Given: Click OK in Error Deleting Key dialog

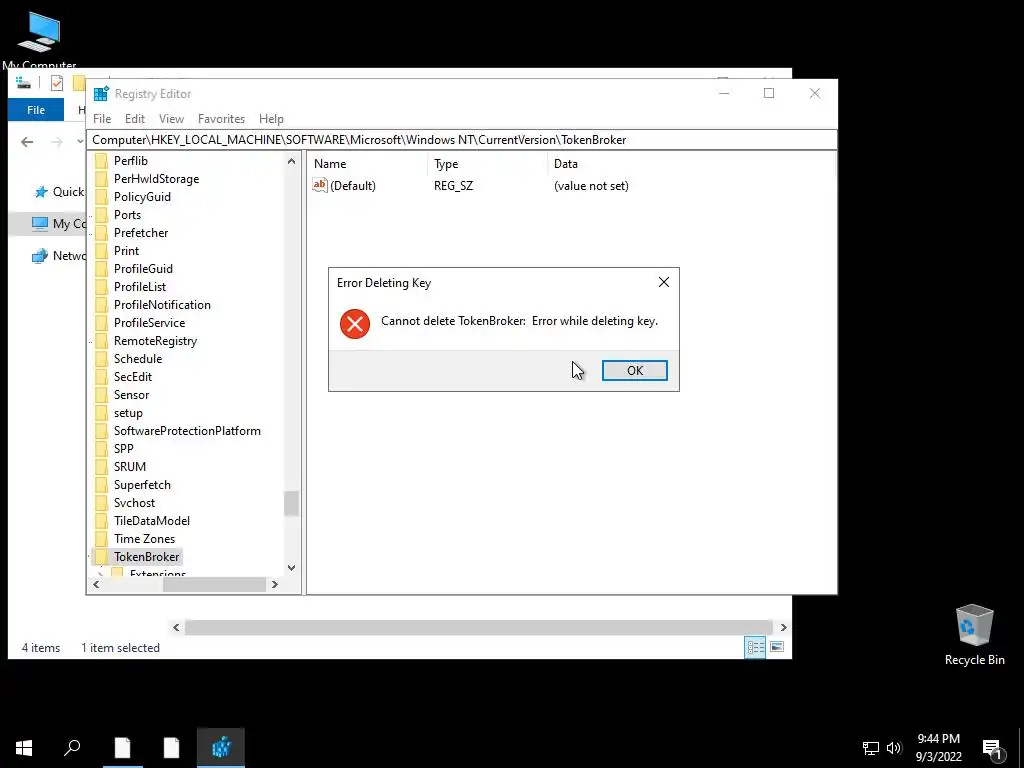Looking at the screenshot, I should [x=634, y=370].
